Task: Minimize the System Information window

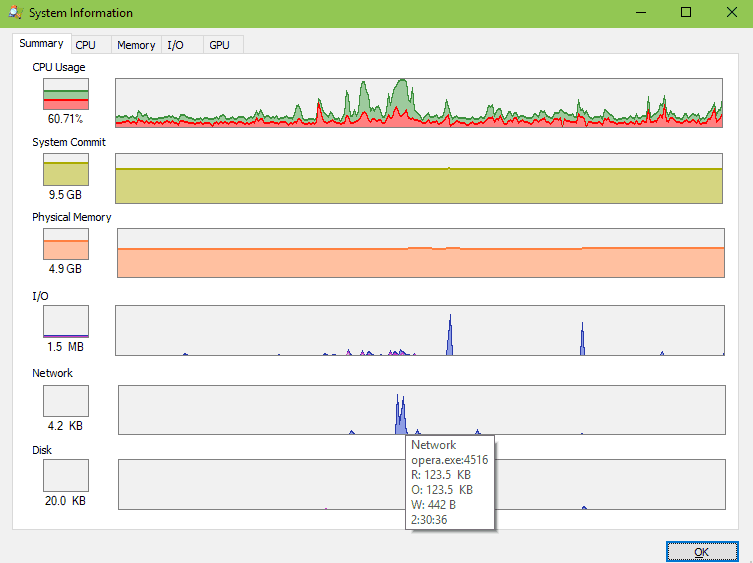Action: pos(641,12)
